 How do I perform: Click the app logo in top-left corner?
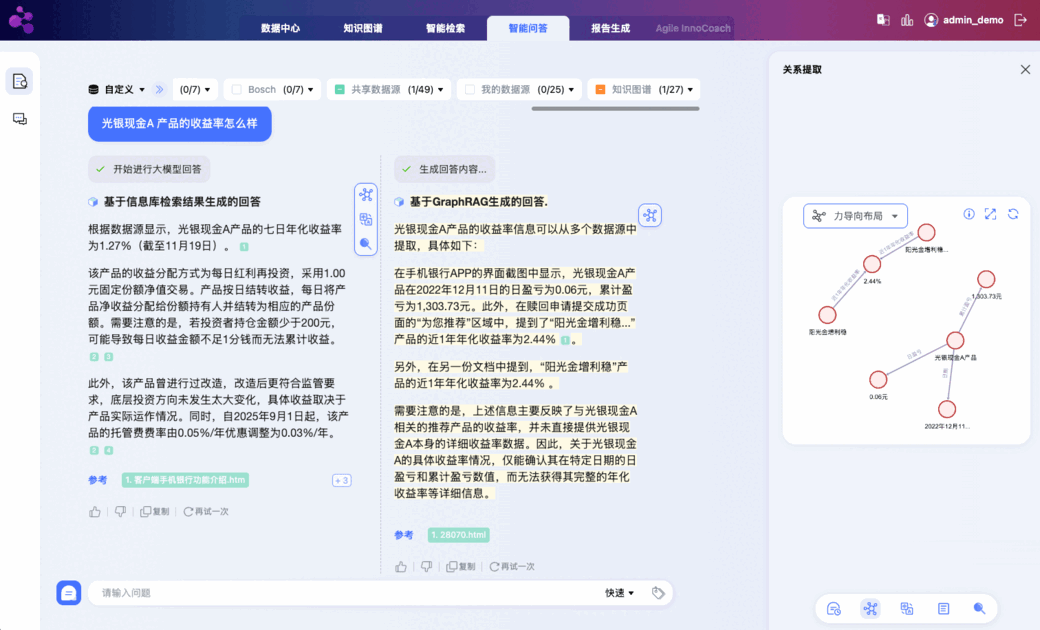pos(21,20)
